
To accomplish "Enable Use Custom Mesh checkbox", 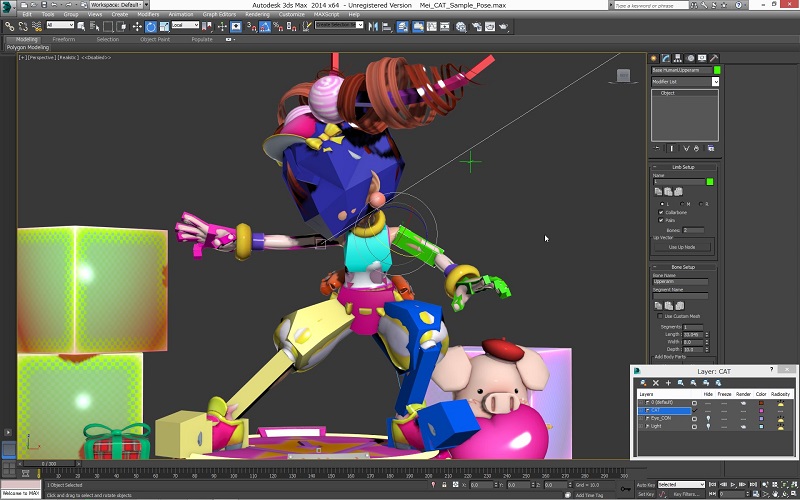I will click(x=661, y=316).
